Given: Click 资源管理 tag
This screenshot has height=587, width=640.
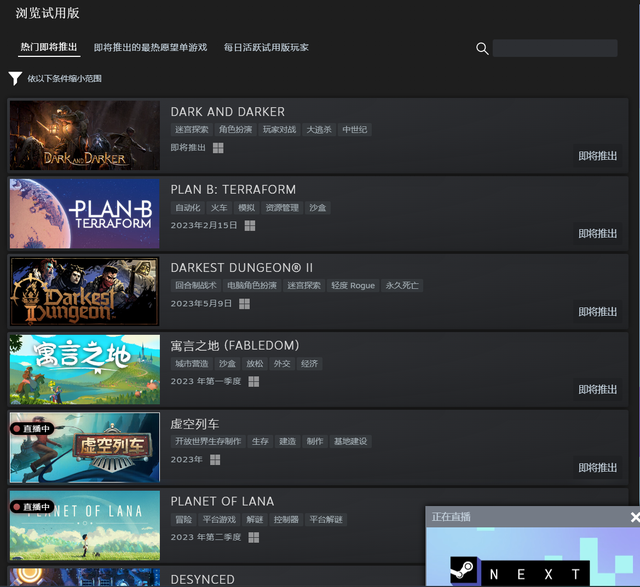Looking at the screenshot, I should tap(282, 208).
